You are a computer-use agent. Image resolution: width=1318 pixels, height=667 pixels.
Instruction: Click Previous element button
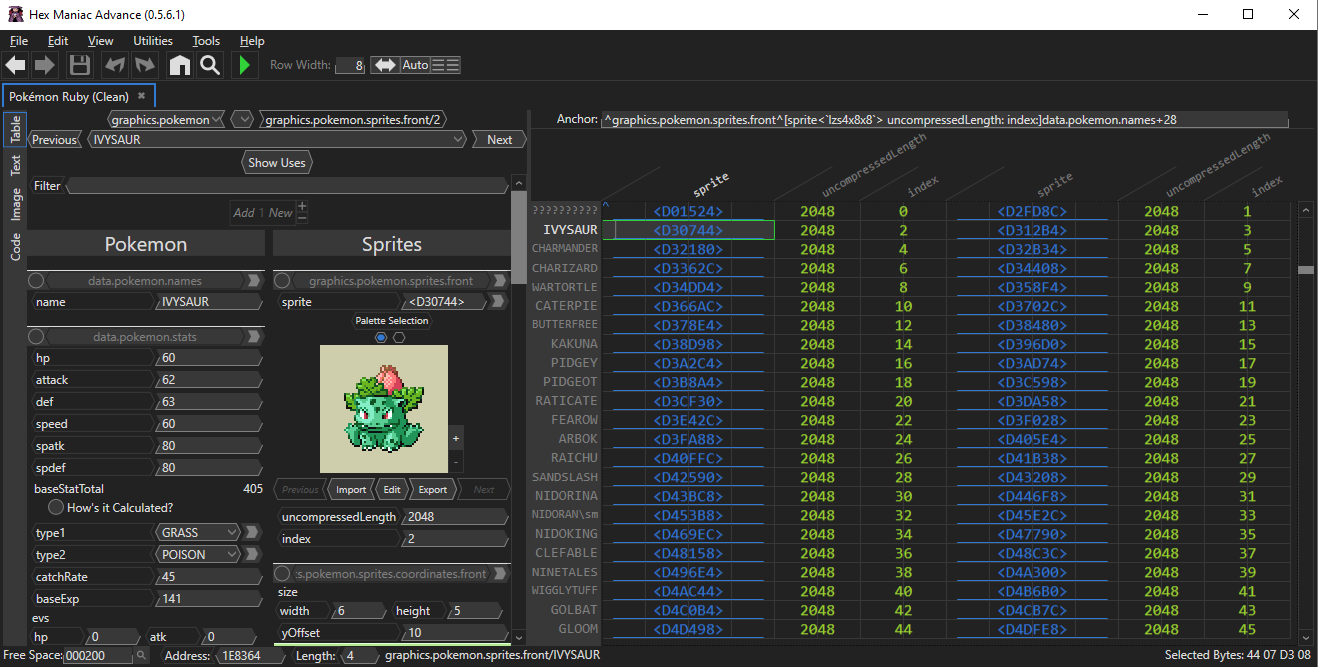pyautogui.click(x=55, y=140)
